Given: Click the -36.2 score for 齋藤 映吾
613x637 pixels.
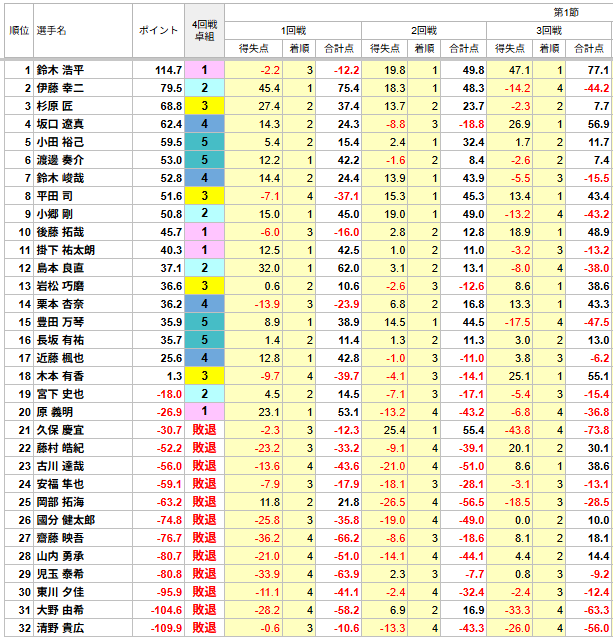Looking at the screenshot, I should pyautogui.click(x=267, y=538).
